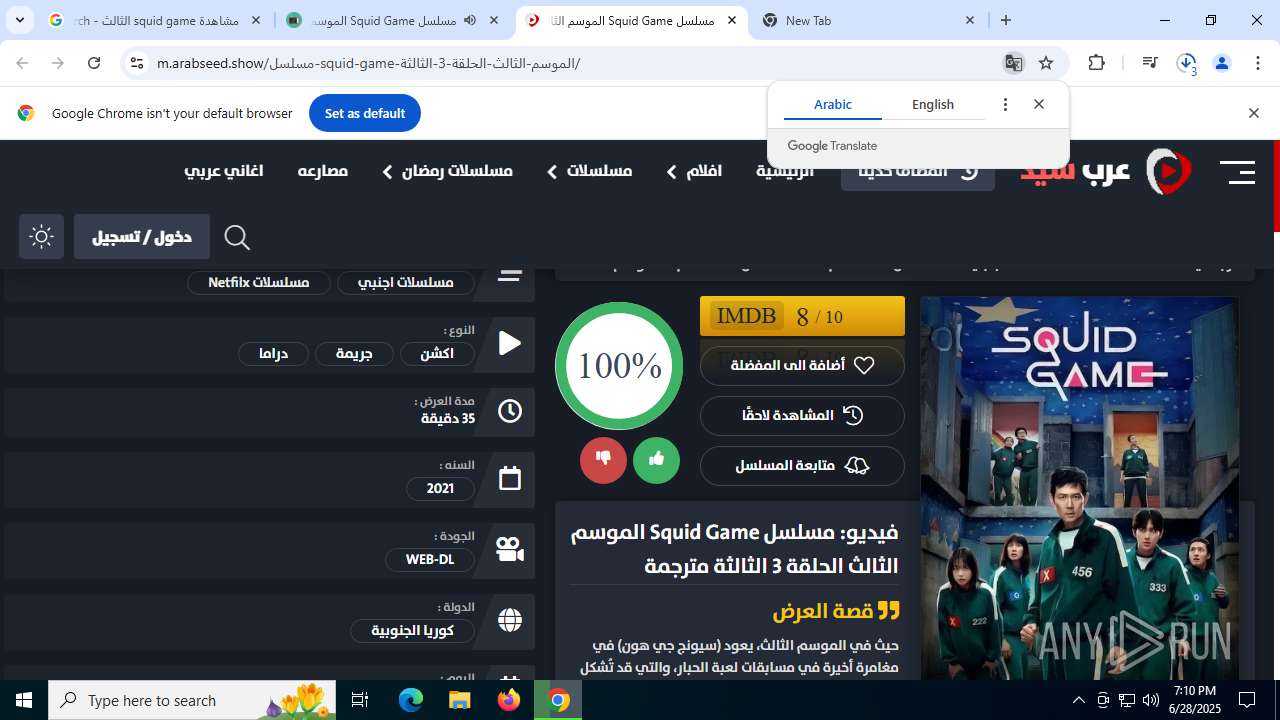Launch Microsoft Edge from taskbar
The height and width of the screenshot is (720, 1280).
[411, 700]
